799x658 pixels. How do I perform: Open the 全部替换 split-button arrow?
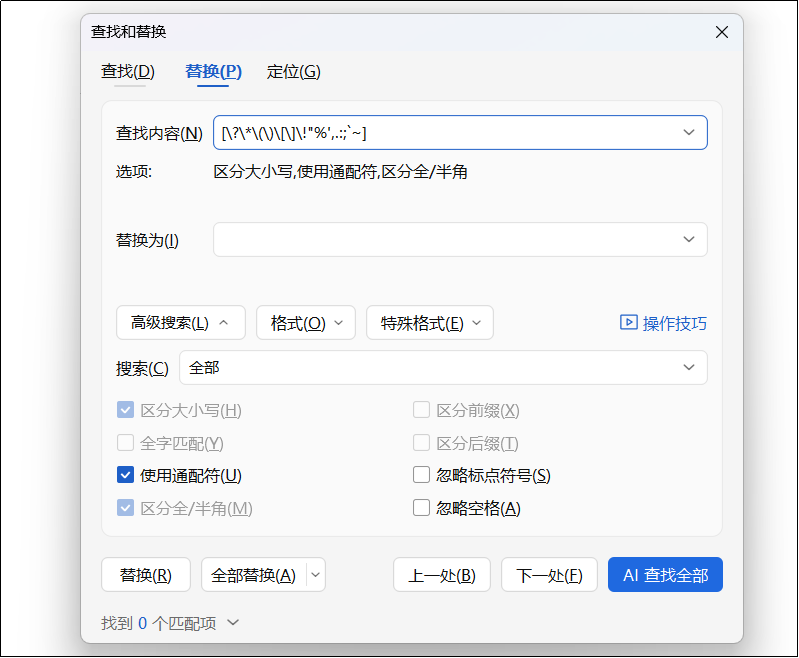[x=316, y=575]
